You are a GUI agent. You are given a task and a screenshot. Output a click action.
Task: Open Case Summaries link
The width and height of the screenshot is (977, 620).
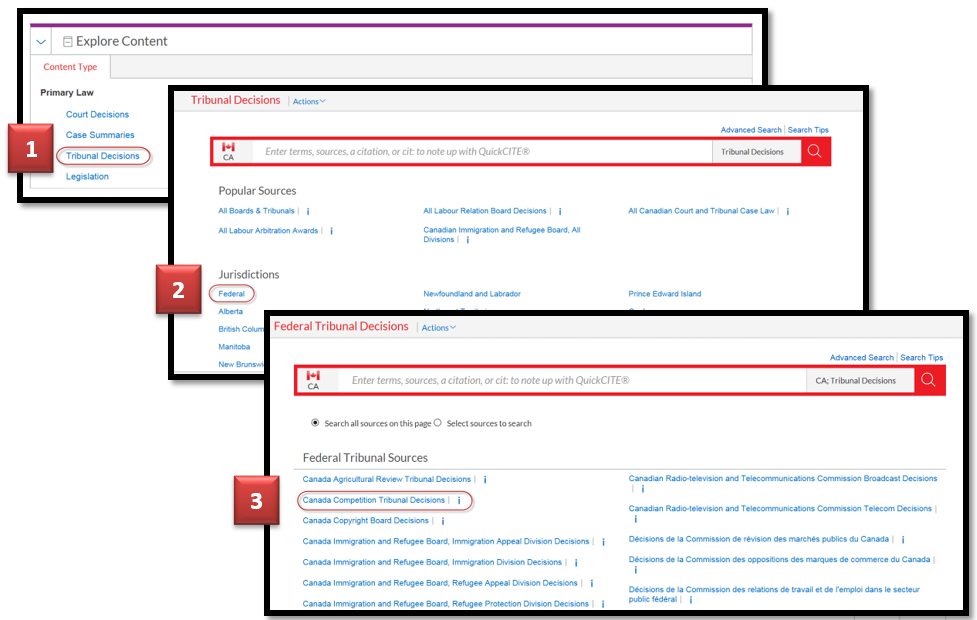[100, 135]
